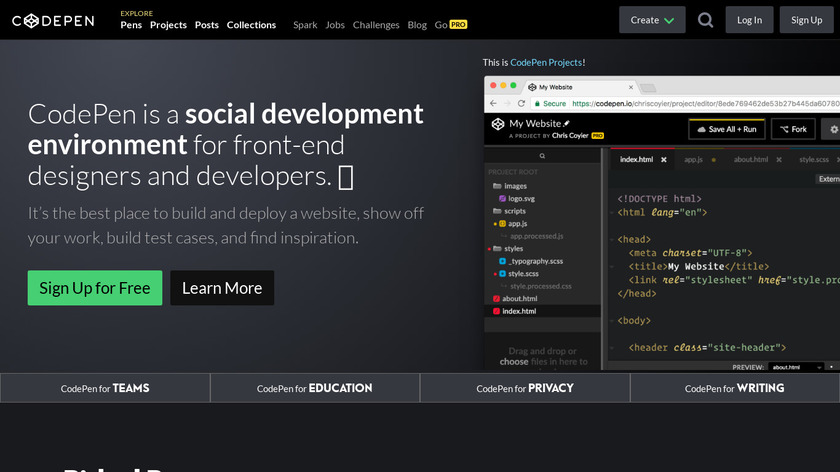Image resolution: width=840 pixels, height=472 pixels.
Task: Collapse the images folder
Action: tap(509, 186)
